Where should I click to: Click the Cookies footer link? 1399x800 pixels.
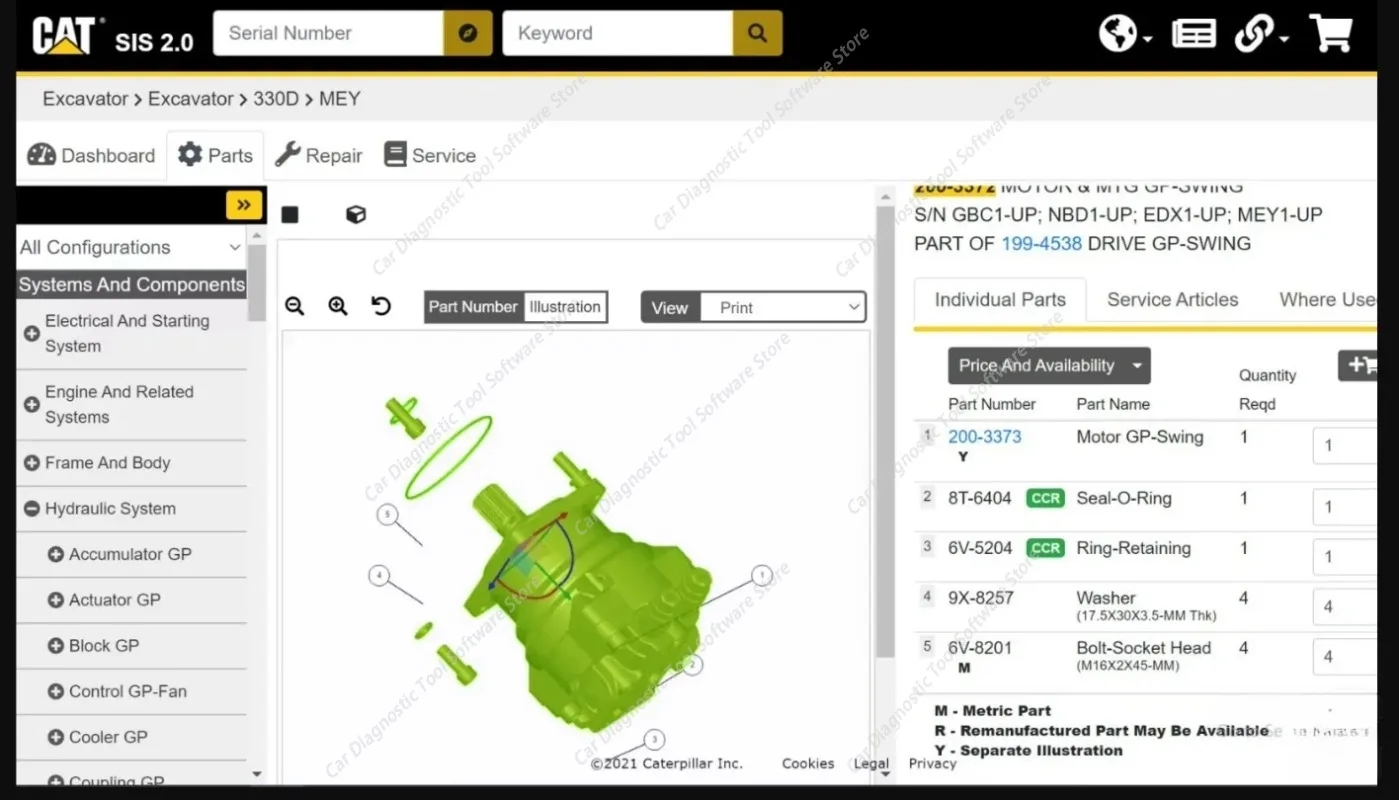point(808,763)
